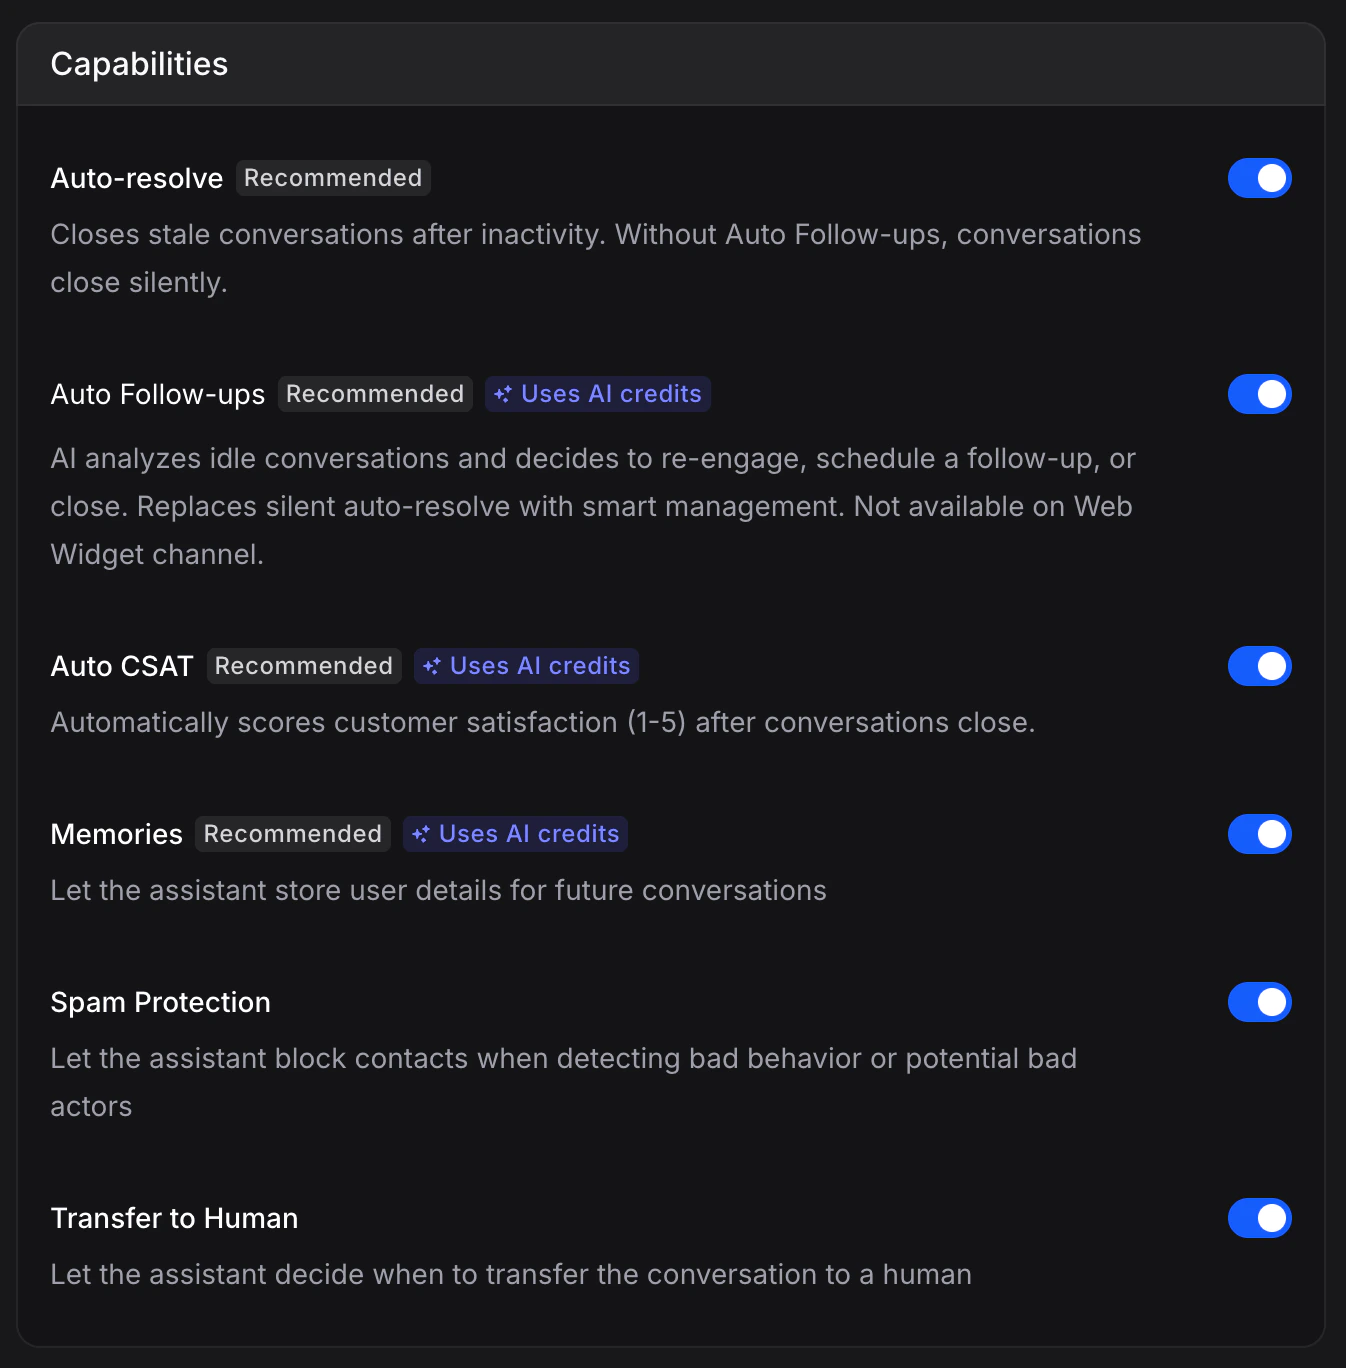Click the Auto CSAT capability title
The height and width of the screenshot is (1368, 1346).
pyautogui.click(x=121, y=666)
